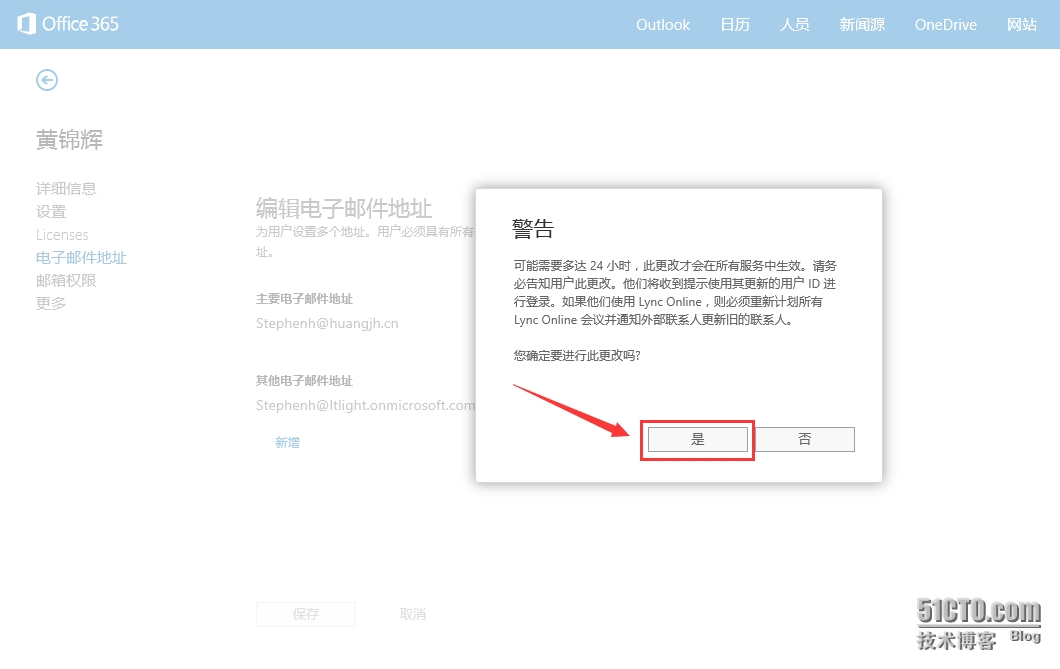Open Outlook from the top navigation
This screenshot has height=669, width=1060.
coord(663,25)
